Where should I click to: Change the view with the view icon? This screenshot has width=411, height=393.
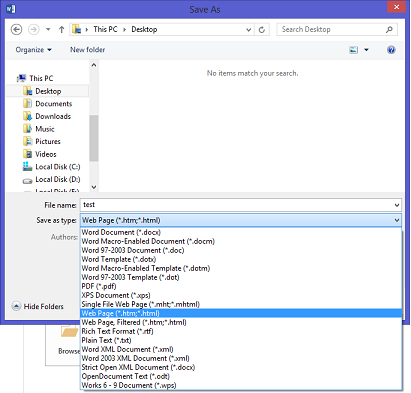point(353,50)
